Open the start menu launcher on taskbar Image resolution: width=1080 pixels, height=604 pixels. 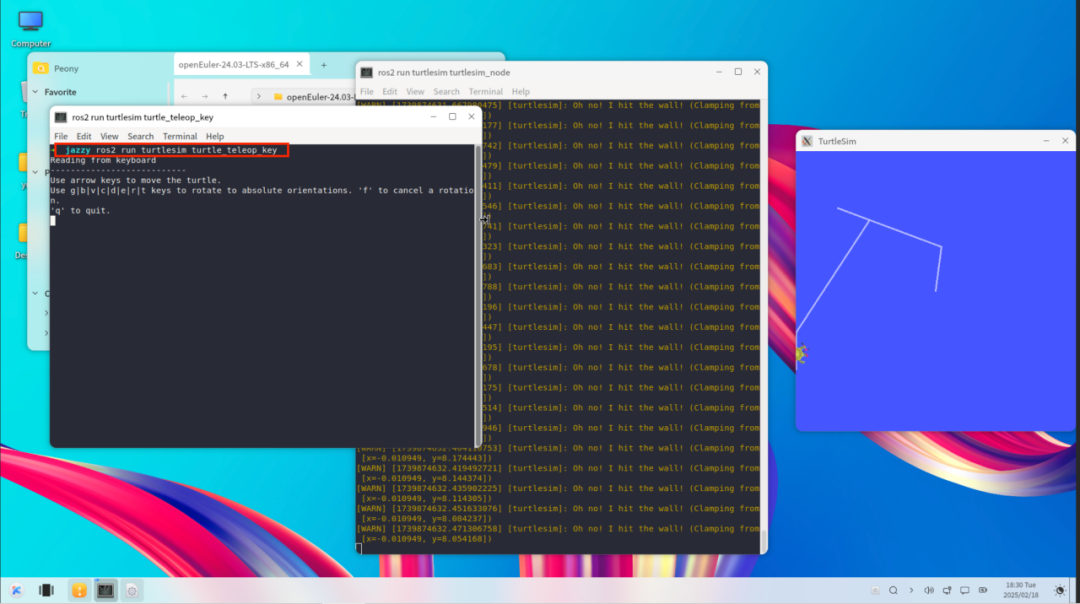[17, 590]
